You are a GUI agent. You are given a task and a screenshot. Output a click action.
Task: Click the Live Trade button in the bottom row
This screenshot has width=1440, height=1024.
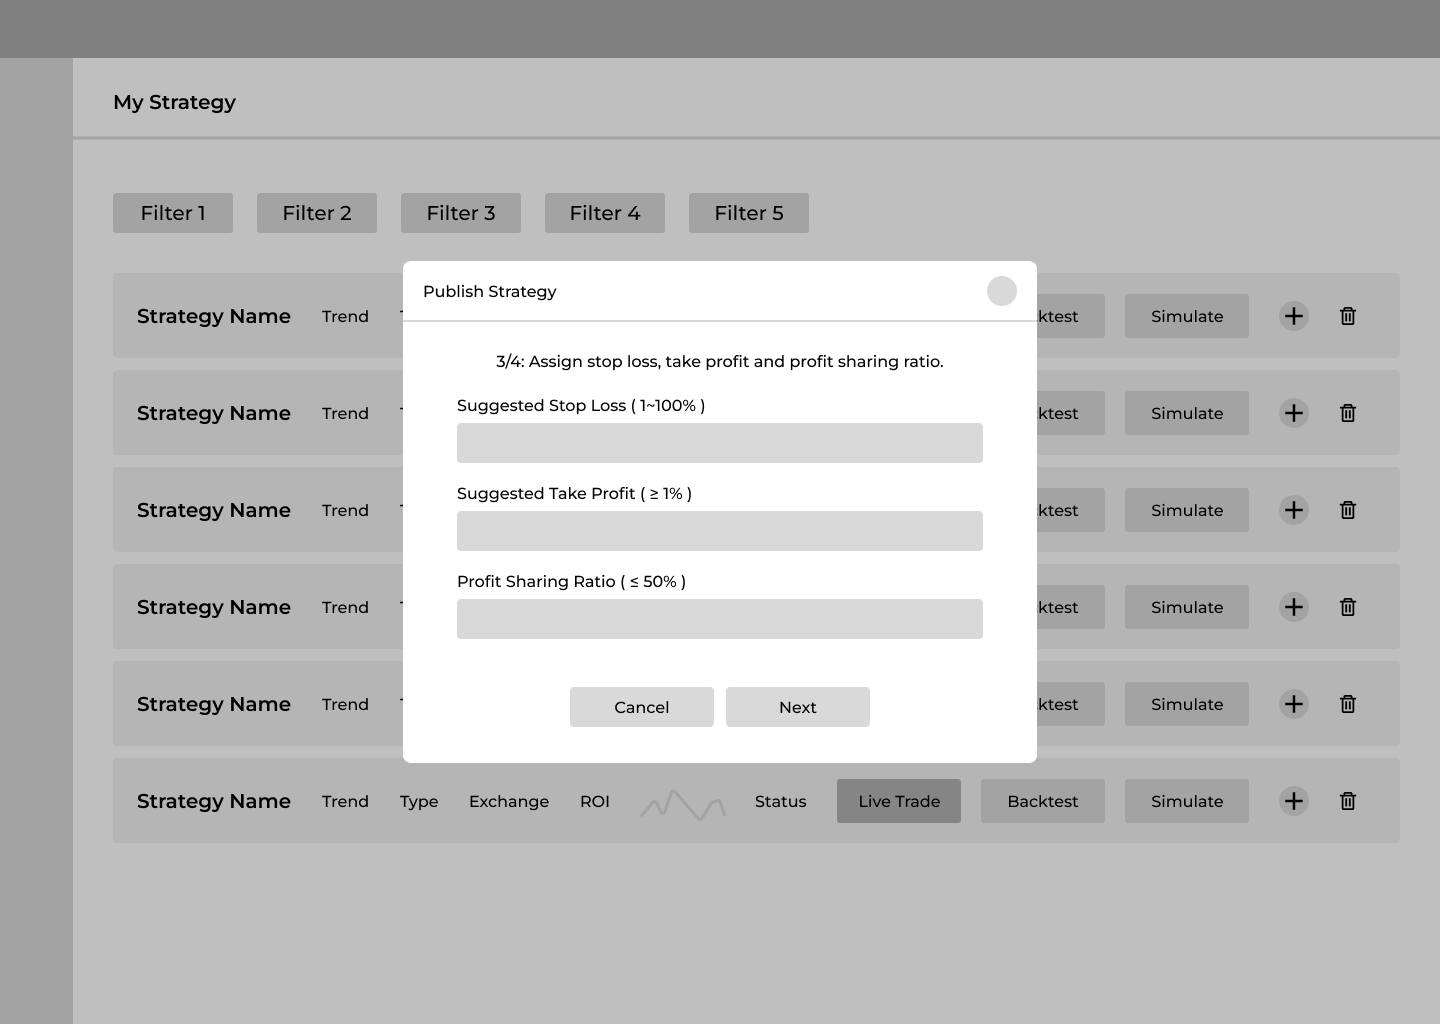click(898, 801)
